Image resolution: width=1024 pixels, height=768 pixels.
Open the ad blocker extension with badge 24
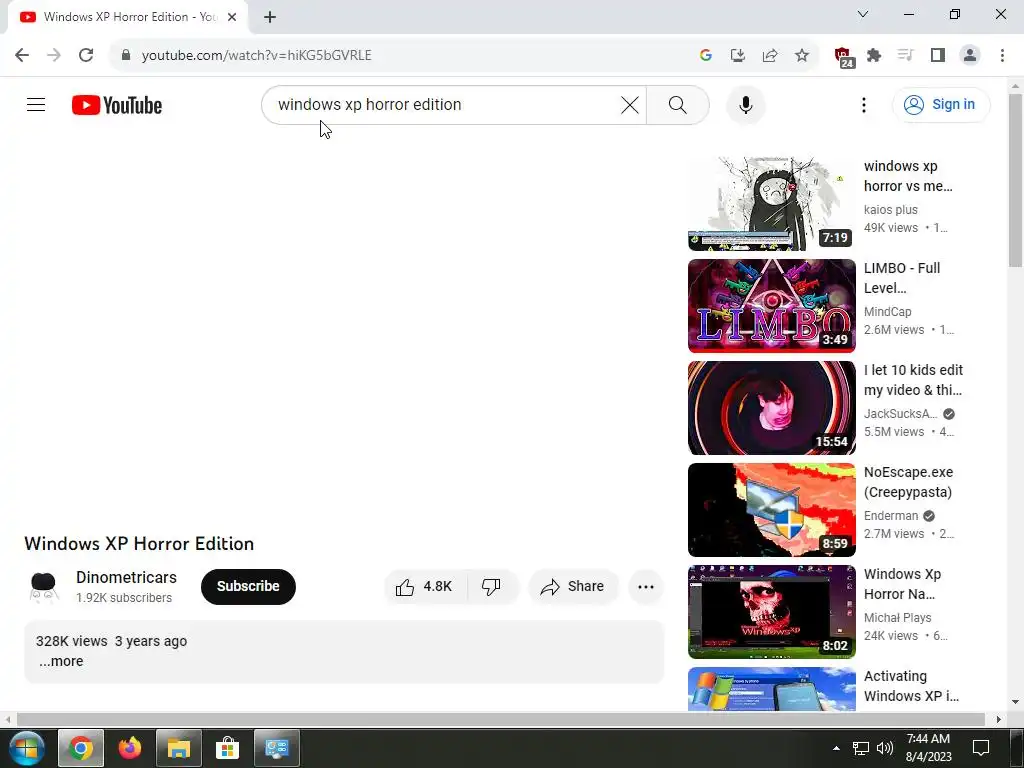click(843, 57)
